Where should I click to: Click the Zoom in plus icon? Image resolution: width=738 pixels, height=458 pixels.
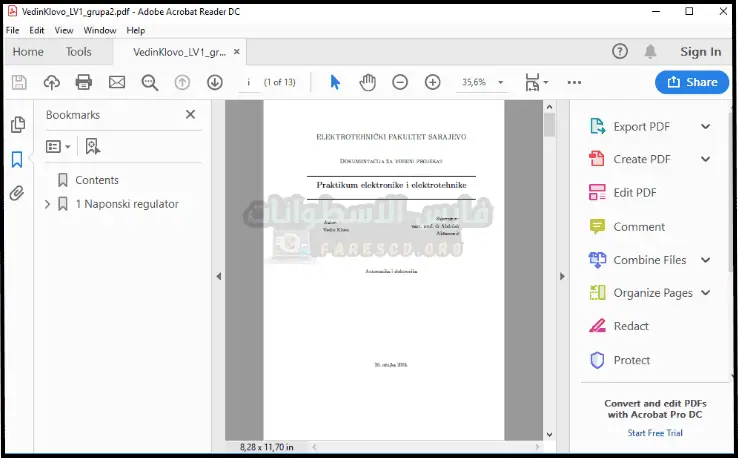point(432,82)
